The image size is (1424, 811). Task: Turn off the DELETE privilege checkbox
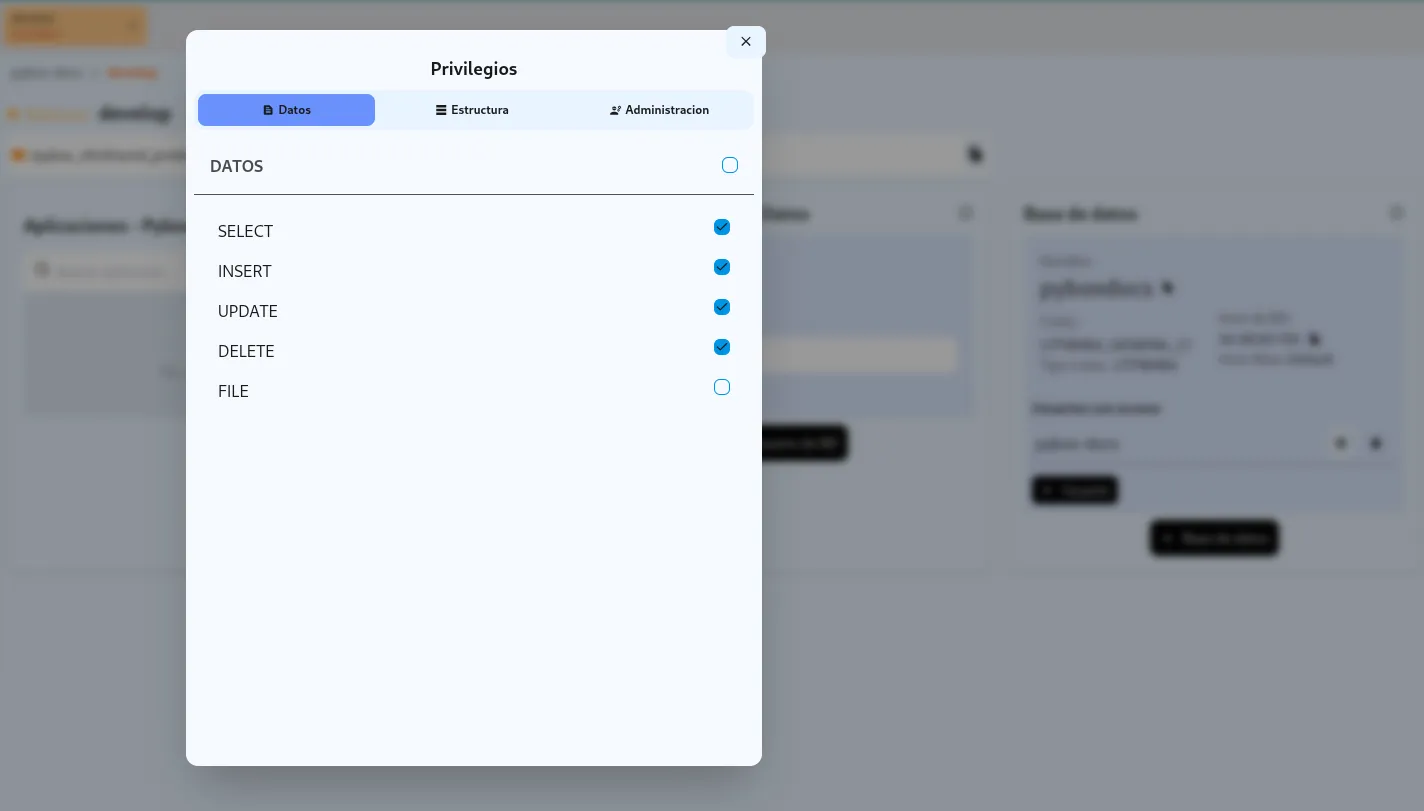coord(722,347)
